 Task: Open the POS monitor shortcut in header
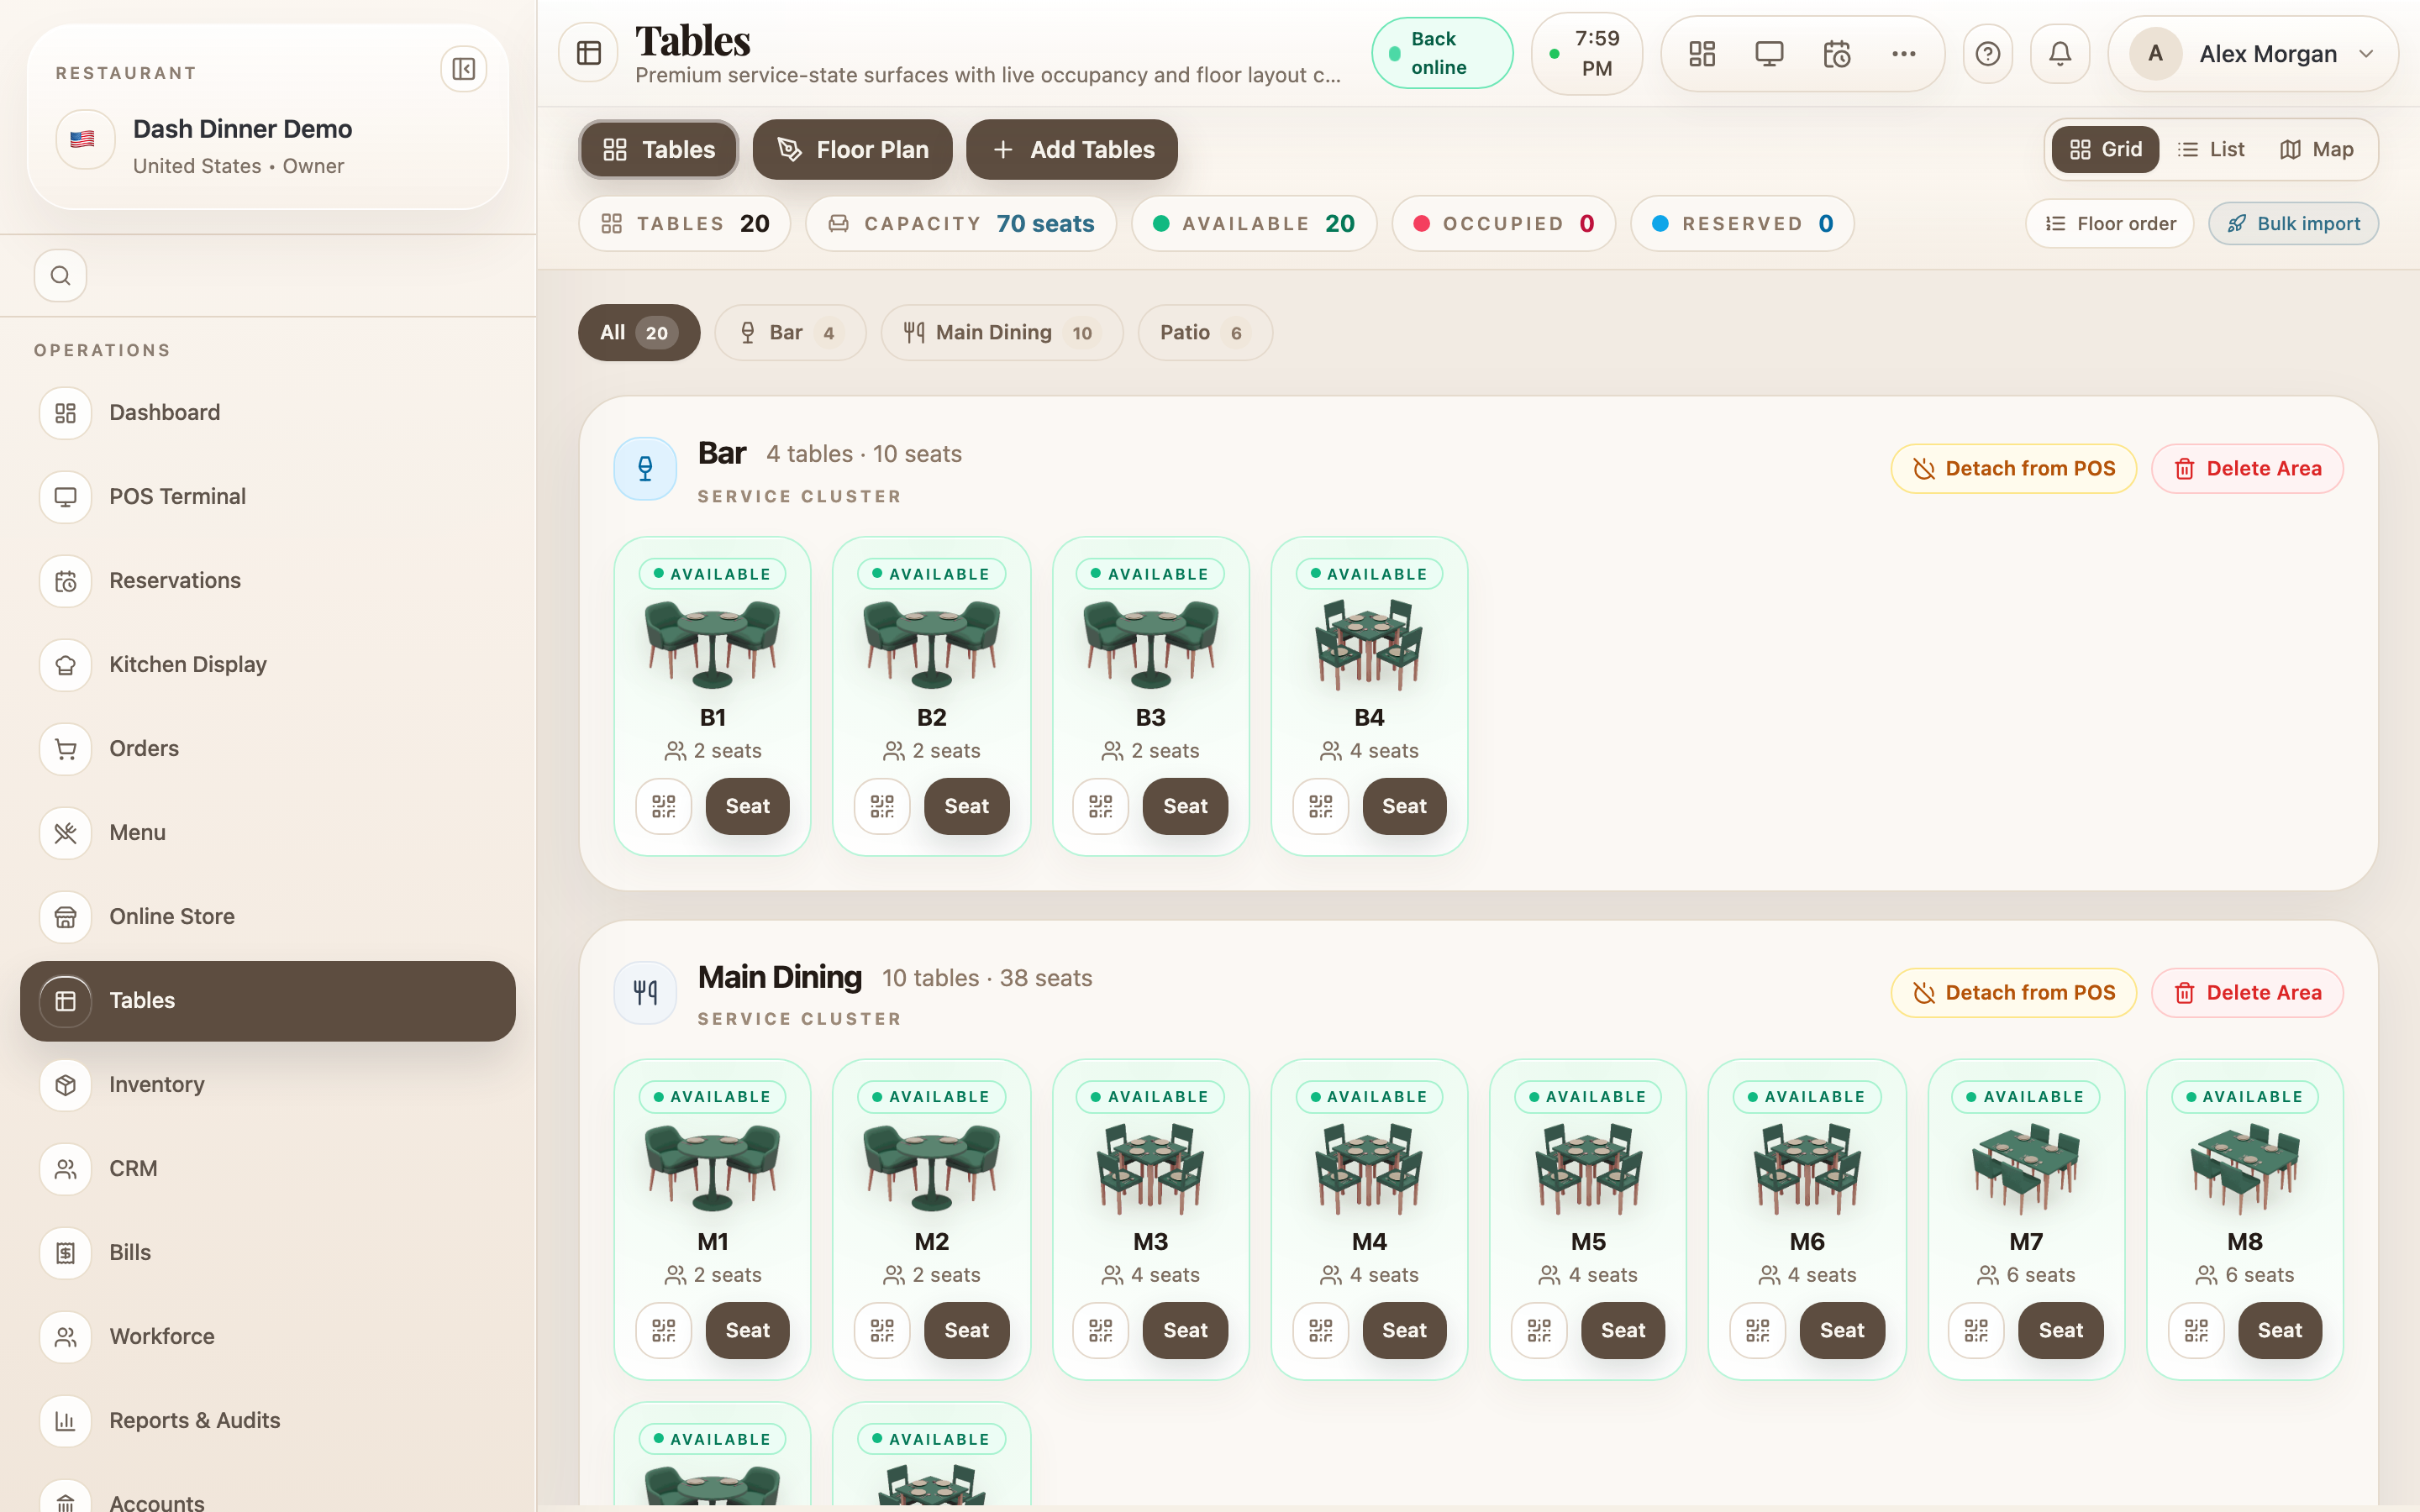tap(1769, 54)
